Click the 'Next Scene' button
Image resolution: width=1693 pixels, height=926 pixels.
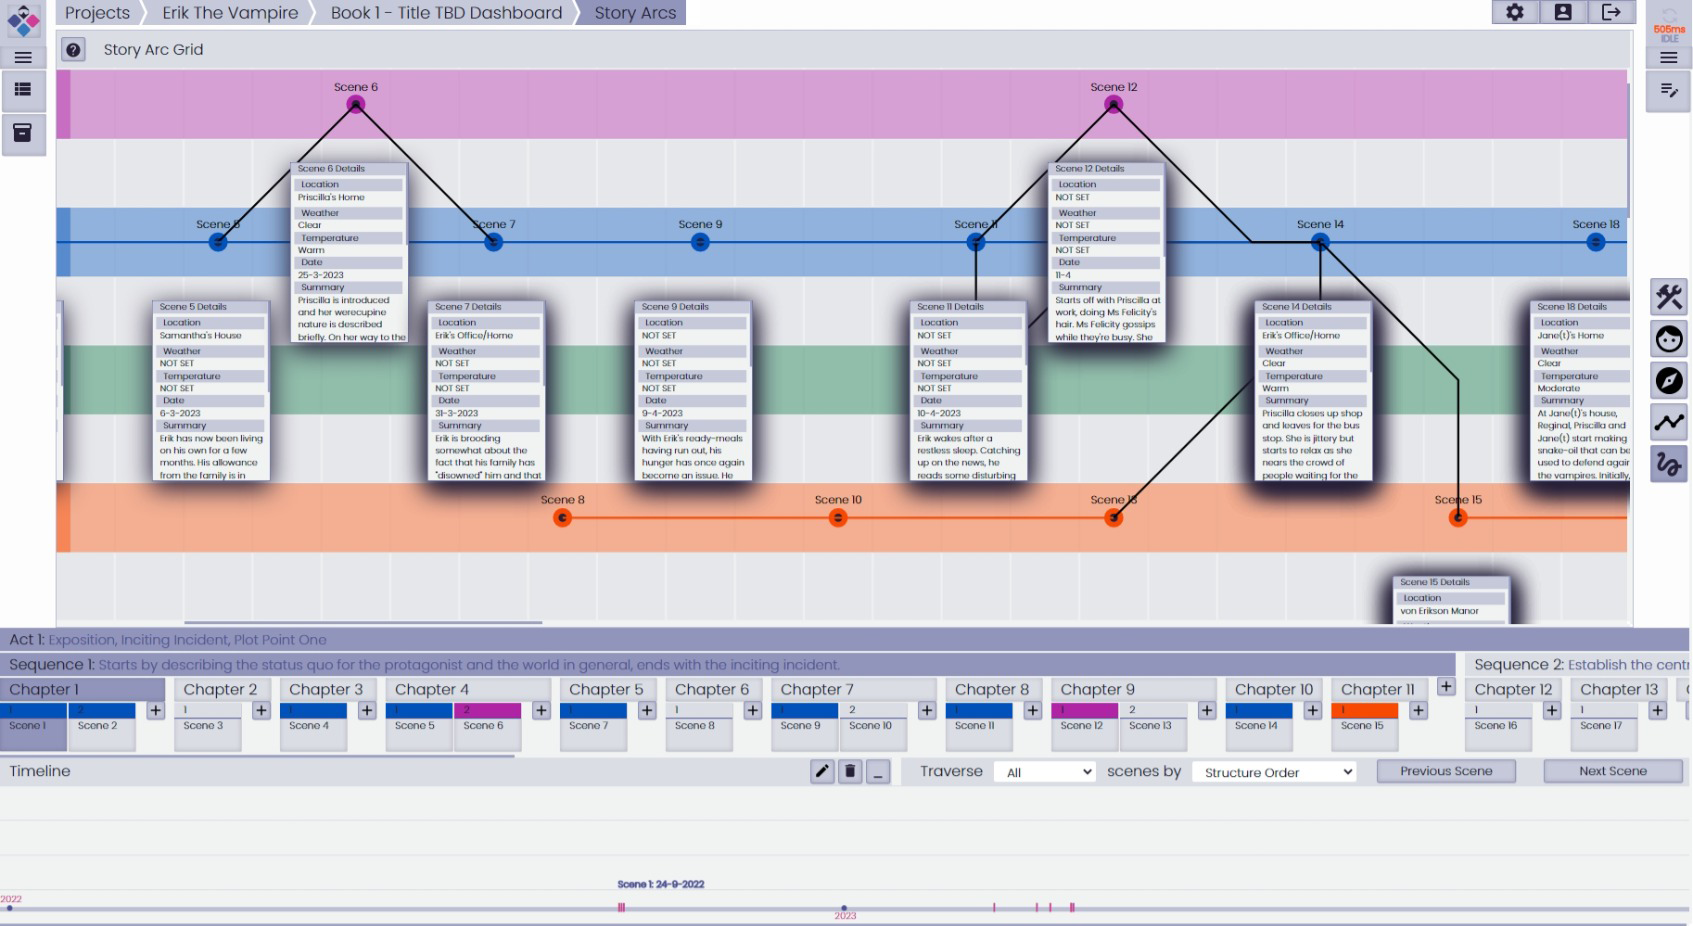pos(1612,771)
